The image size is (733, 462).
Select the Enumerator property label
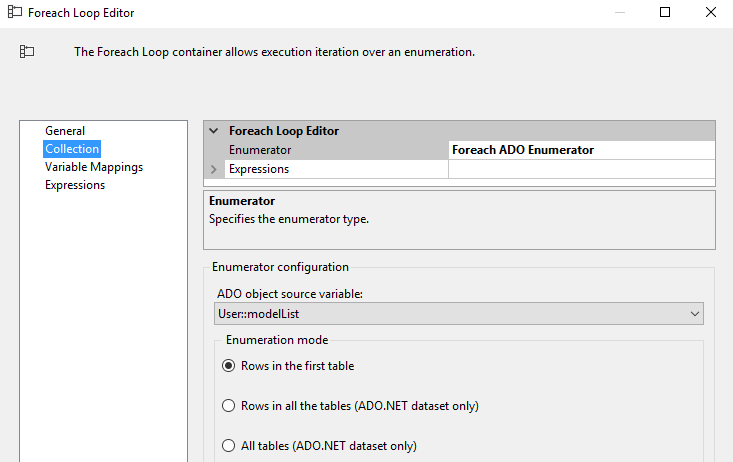pyautogui.click(x=260, y=150)
